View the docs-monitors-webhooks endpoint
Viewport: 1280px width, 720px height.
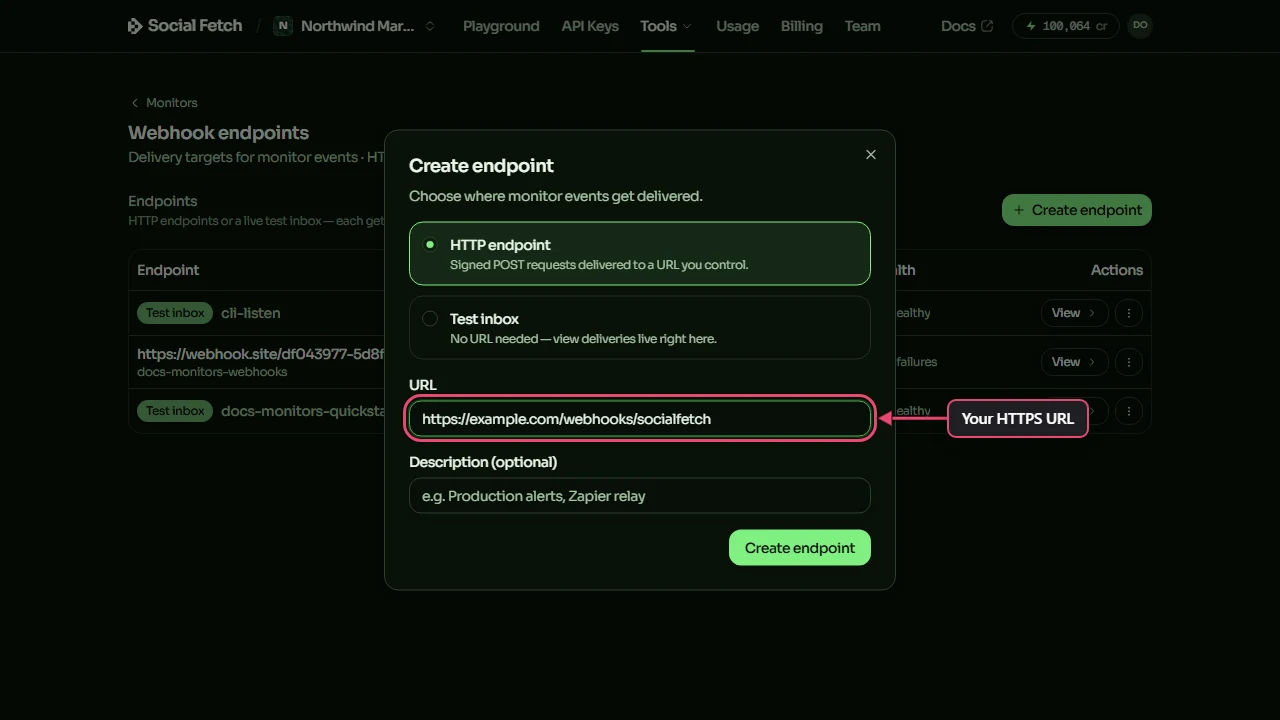1075,362
